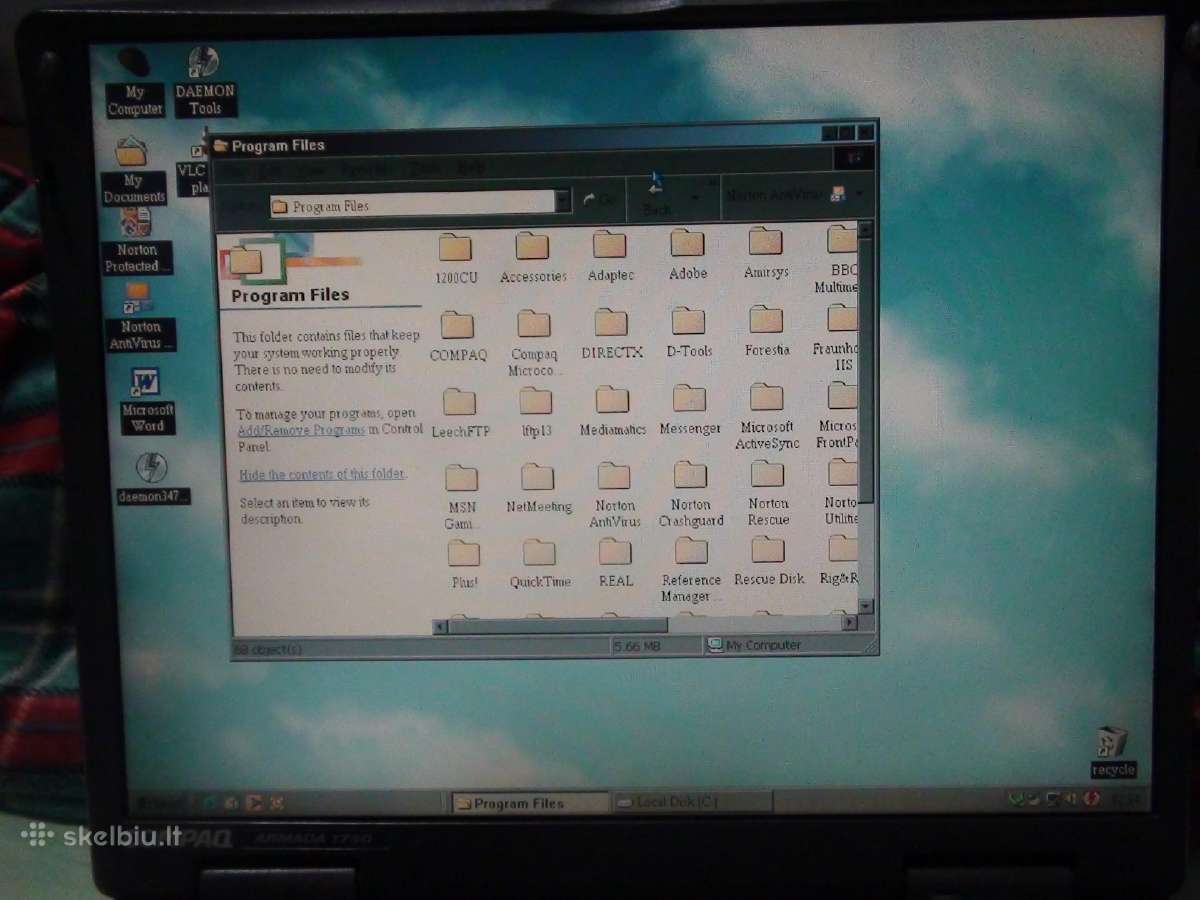Click the vertical scrollbar up arrow
The height and width of the screenshot is (900, 1200).
click(867, 228)
